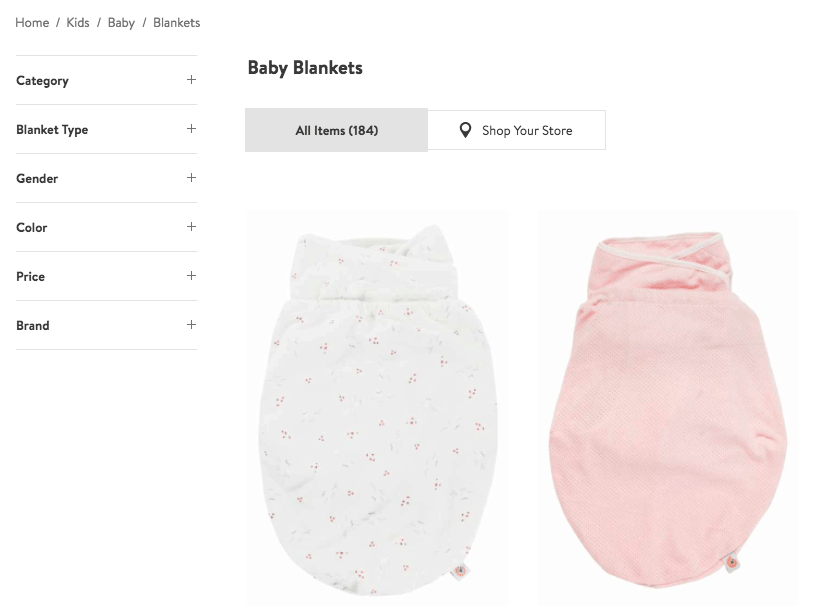Navigate to the Baby breadcrumb link

tap(121, 23)
